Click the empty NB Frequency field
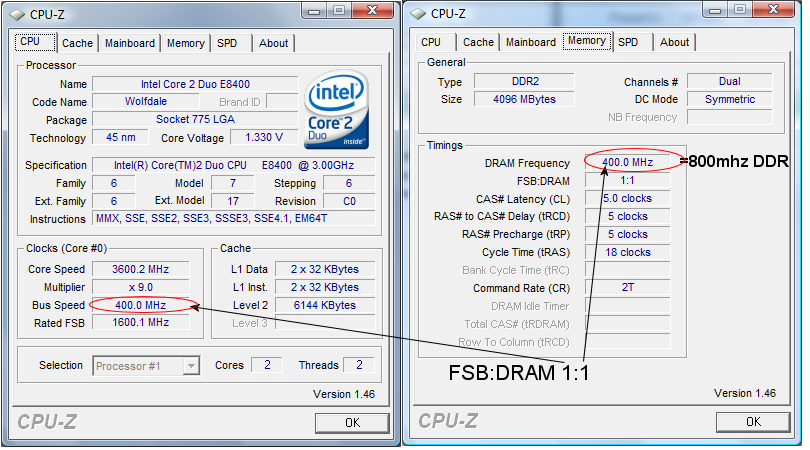 tap(729, 117)
